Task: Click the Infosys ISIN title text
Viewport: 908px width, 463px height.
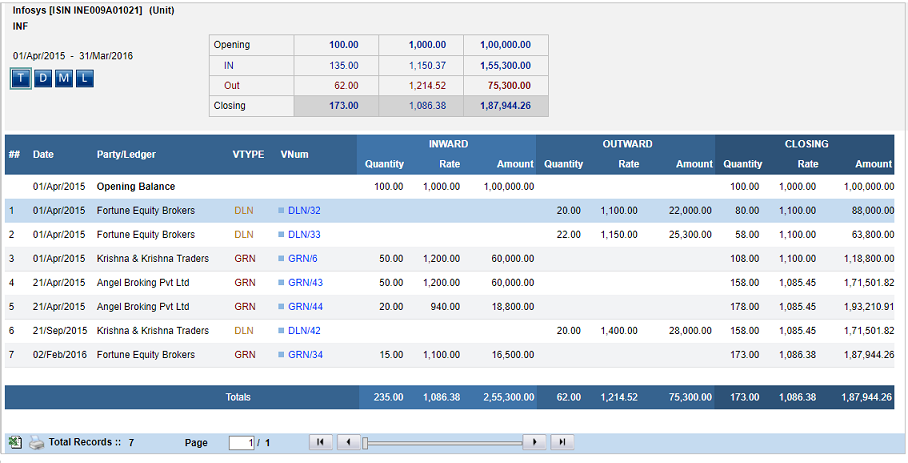Action: (x=94, y=10)
